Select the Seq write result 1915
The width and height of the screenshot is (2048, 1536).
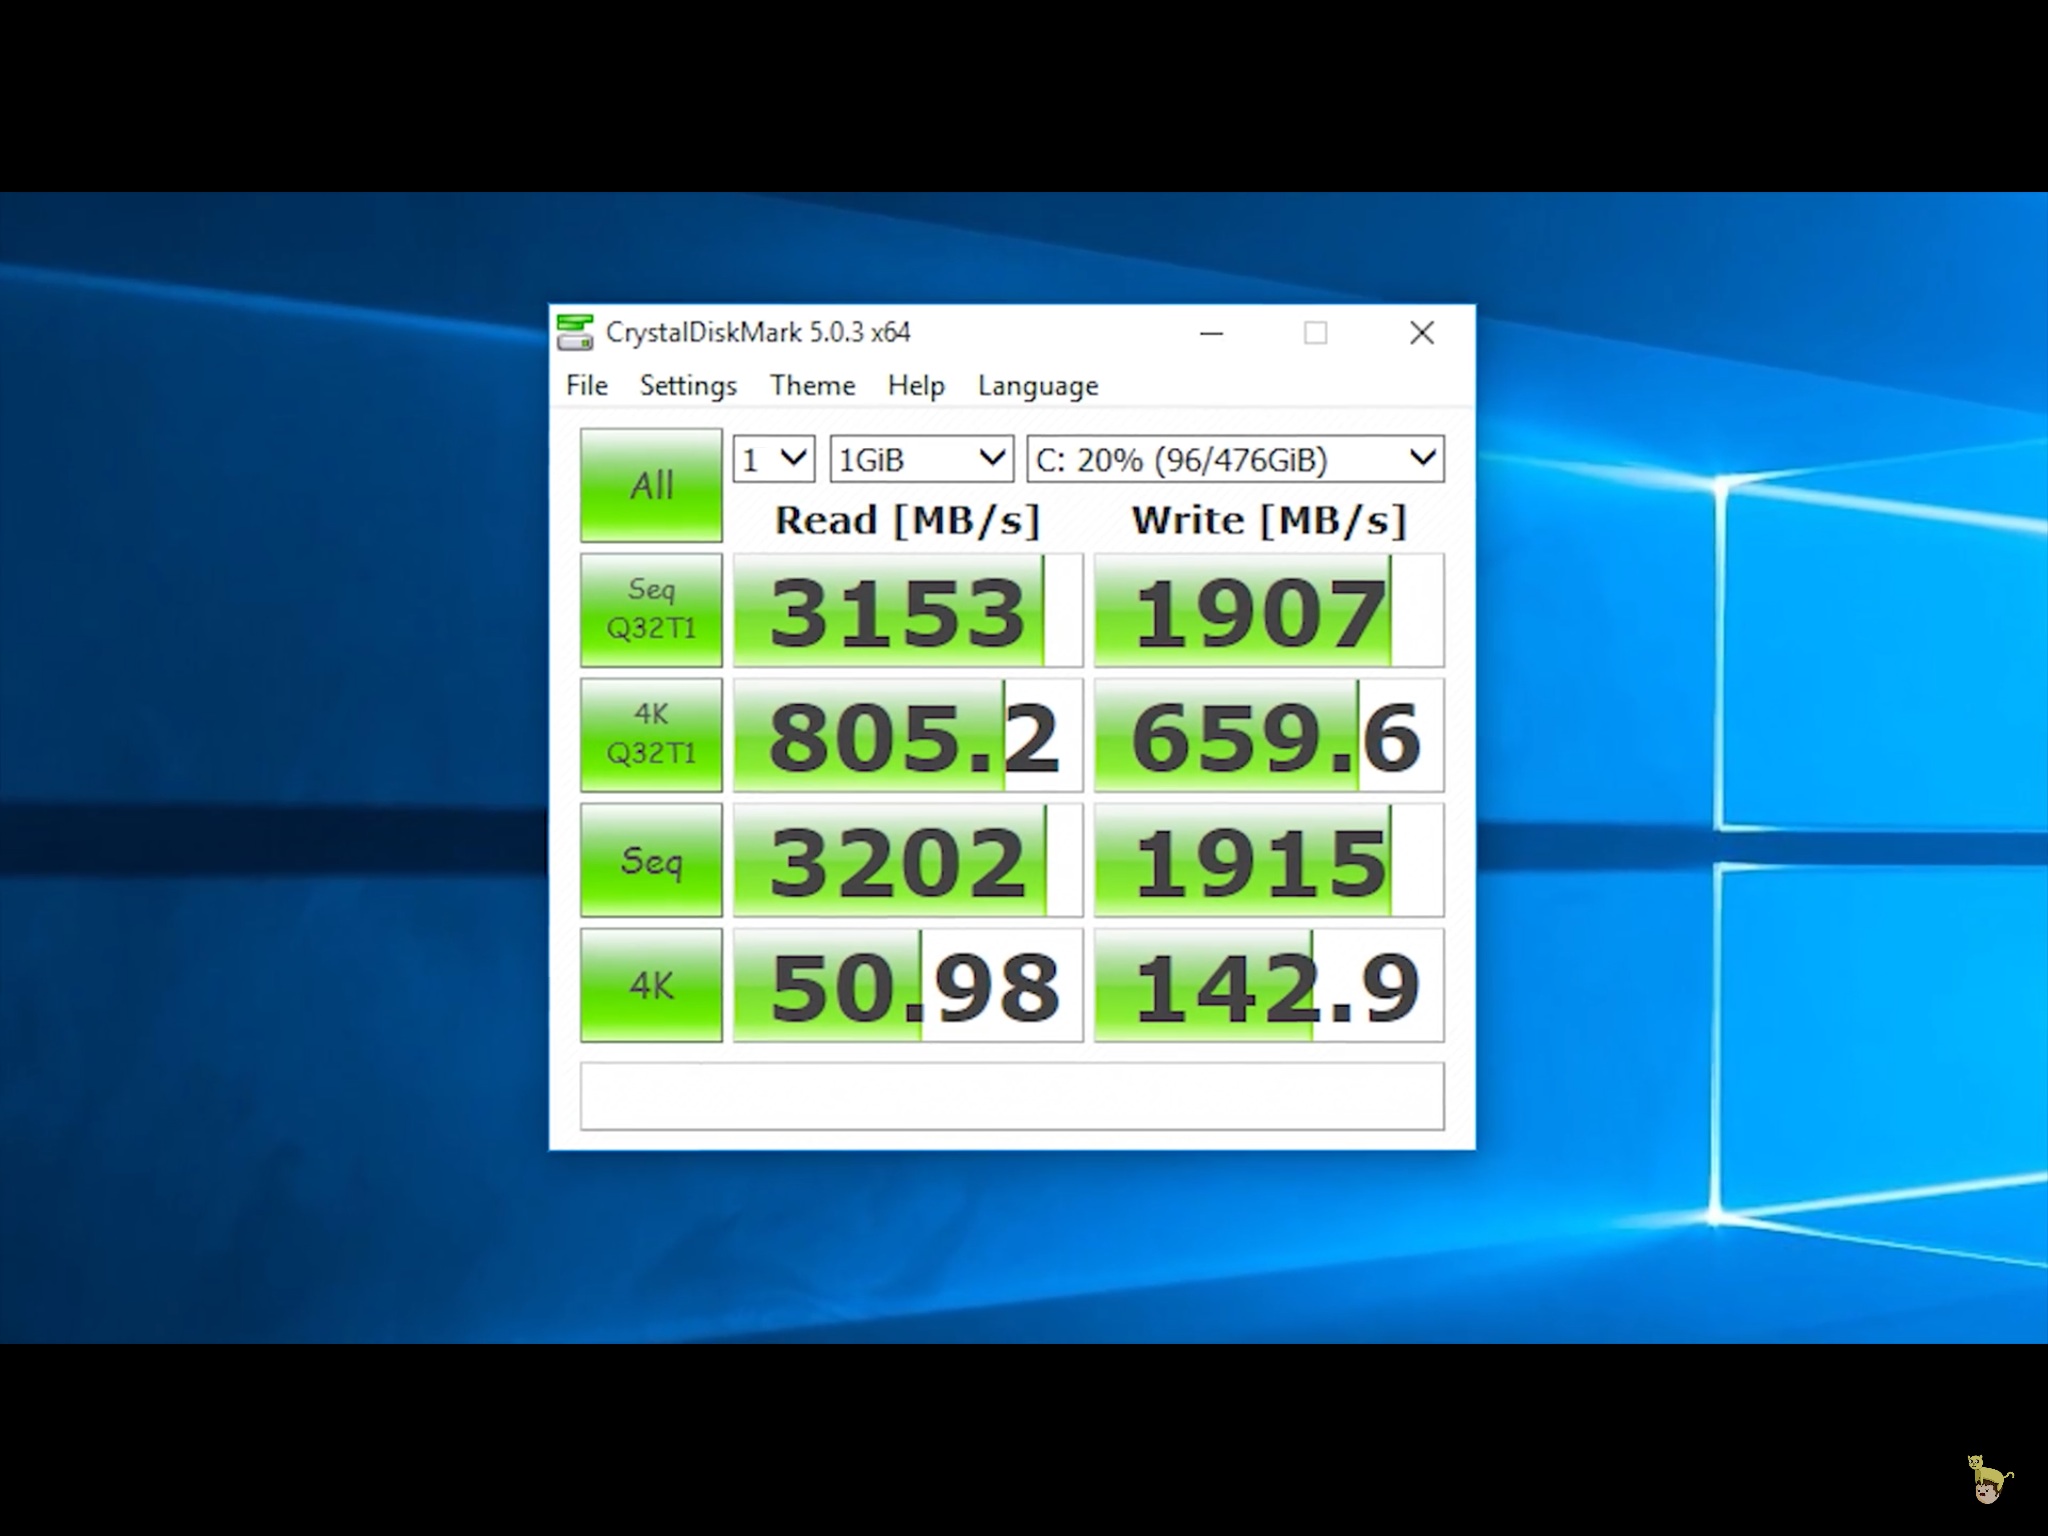pyautogui.click(x=1269, y=860)
